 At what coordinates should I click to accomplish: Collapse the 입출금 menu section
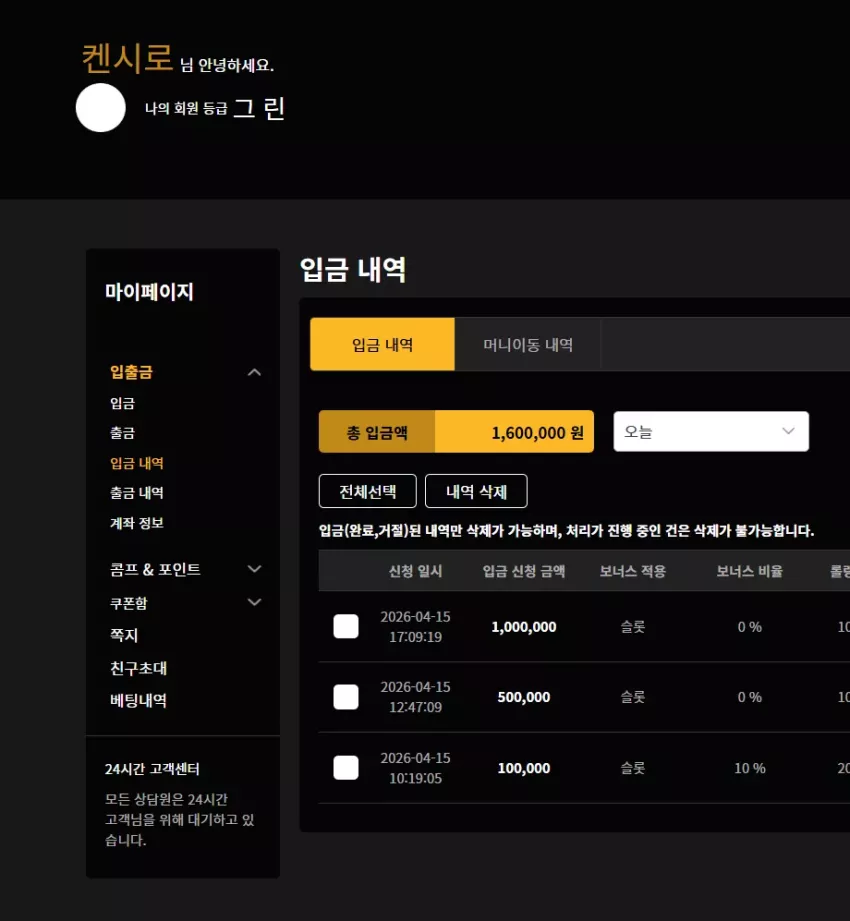(254, 372)
